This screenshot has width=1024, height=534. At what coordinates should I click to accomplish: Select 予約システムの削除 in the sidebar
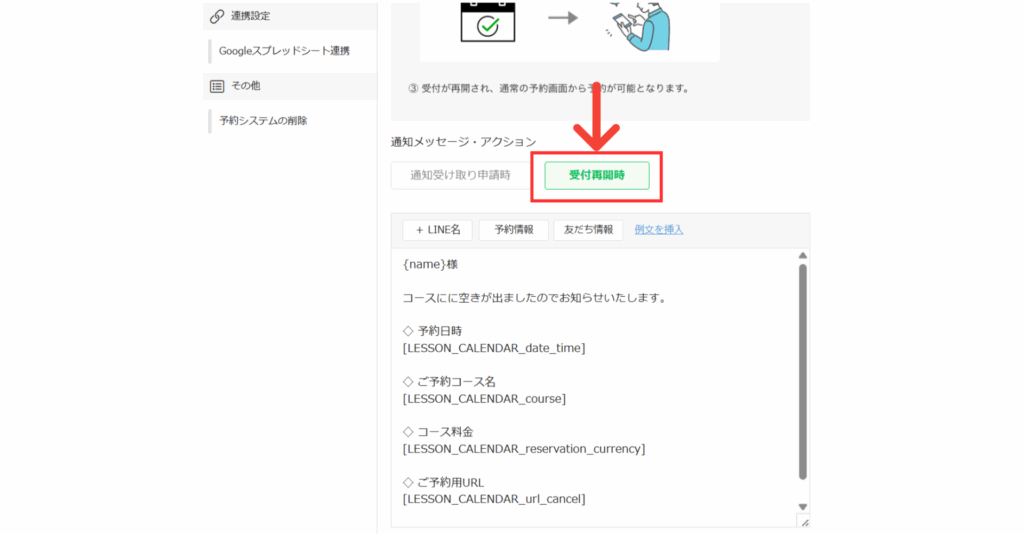point(263,121)
